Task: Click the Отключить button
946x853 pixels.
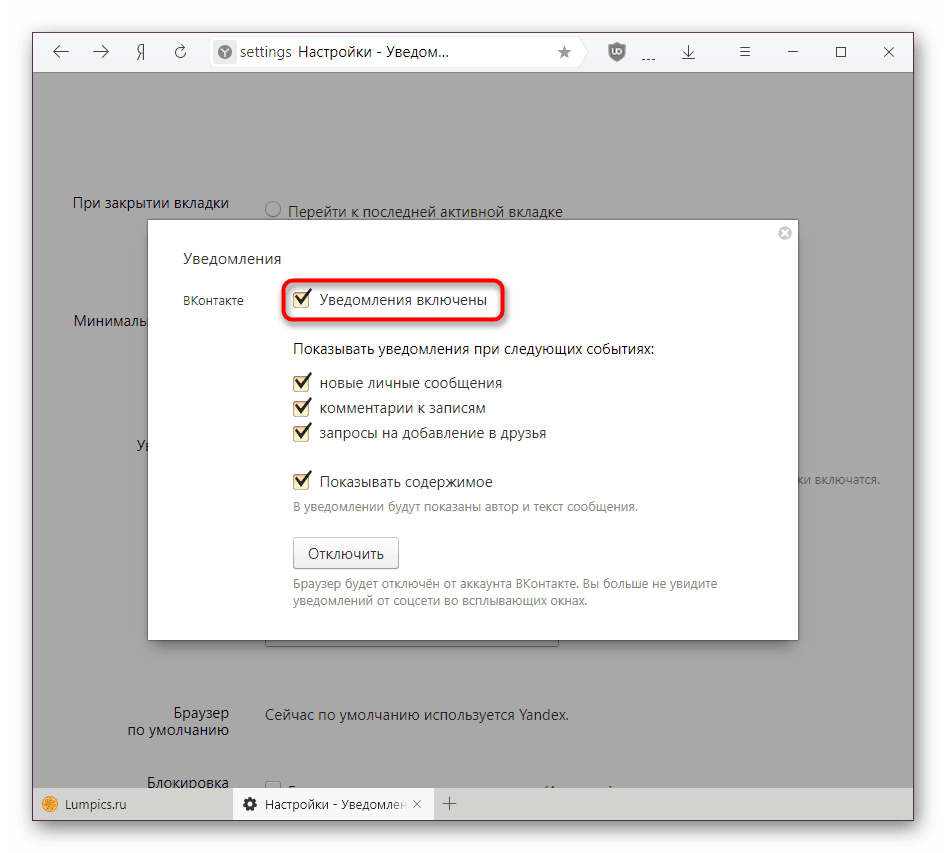Action: coord(346,553)
